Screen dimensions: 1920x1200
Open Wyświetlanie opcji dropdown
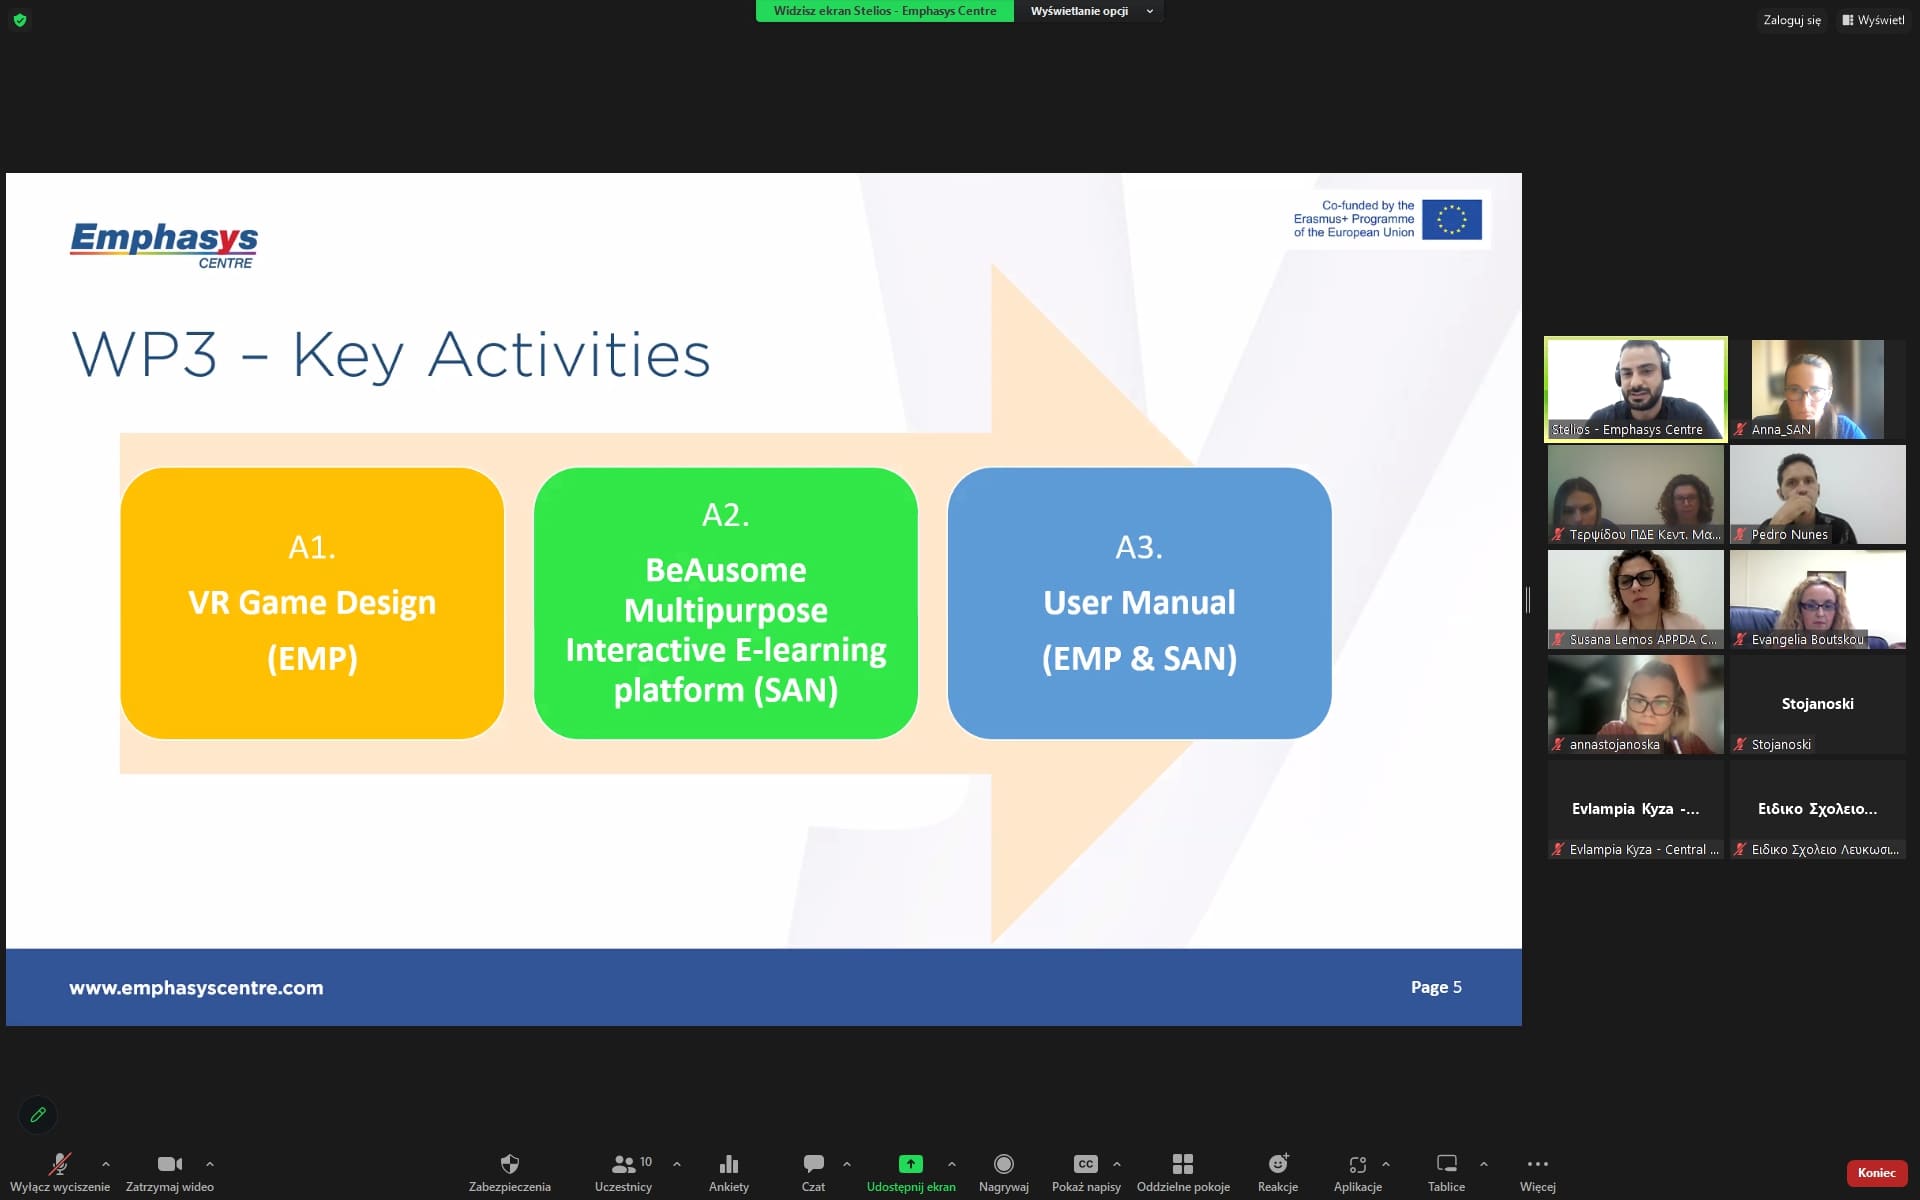click(x=1090, y=11)
